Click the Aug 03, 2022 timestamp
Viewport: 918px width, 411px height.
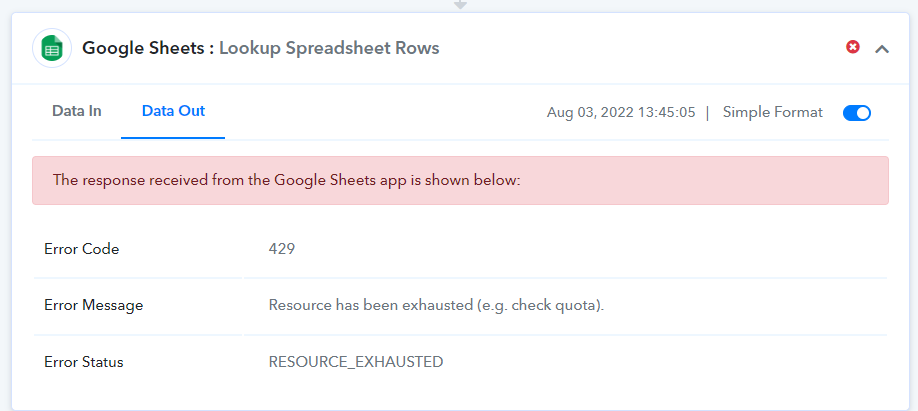click(621, 112)
